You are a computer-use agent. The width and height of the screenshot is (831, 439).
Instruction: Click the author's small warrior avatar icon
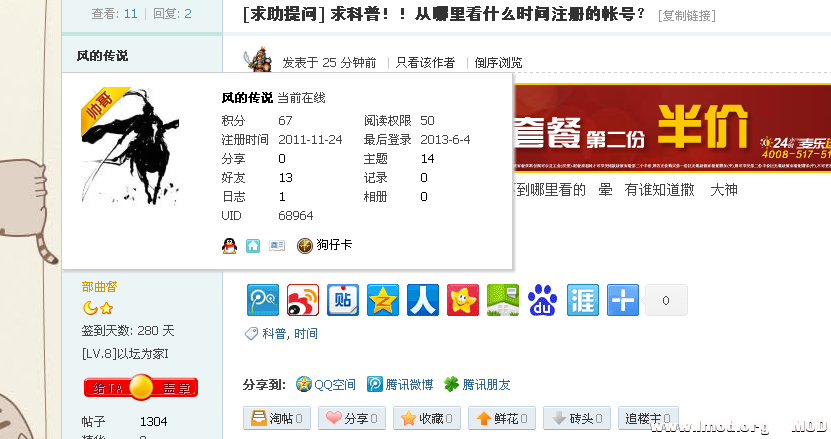258,59
